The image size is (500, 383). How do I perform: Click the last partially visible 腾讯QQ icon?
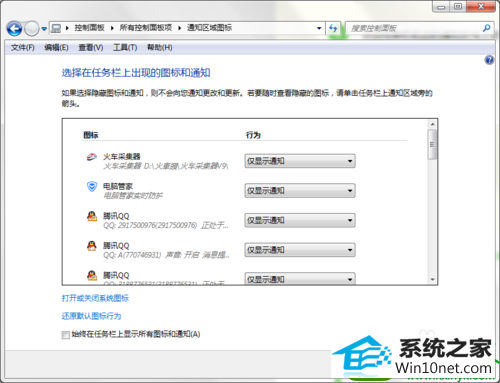coord(92,276)
